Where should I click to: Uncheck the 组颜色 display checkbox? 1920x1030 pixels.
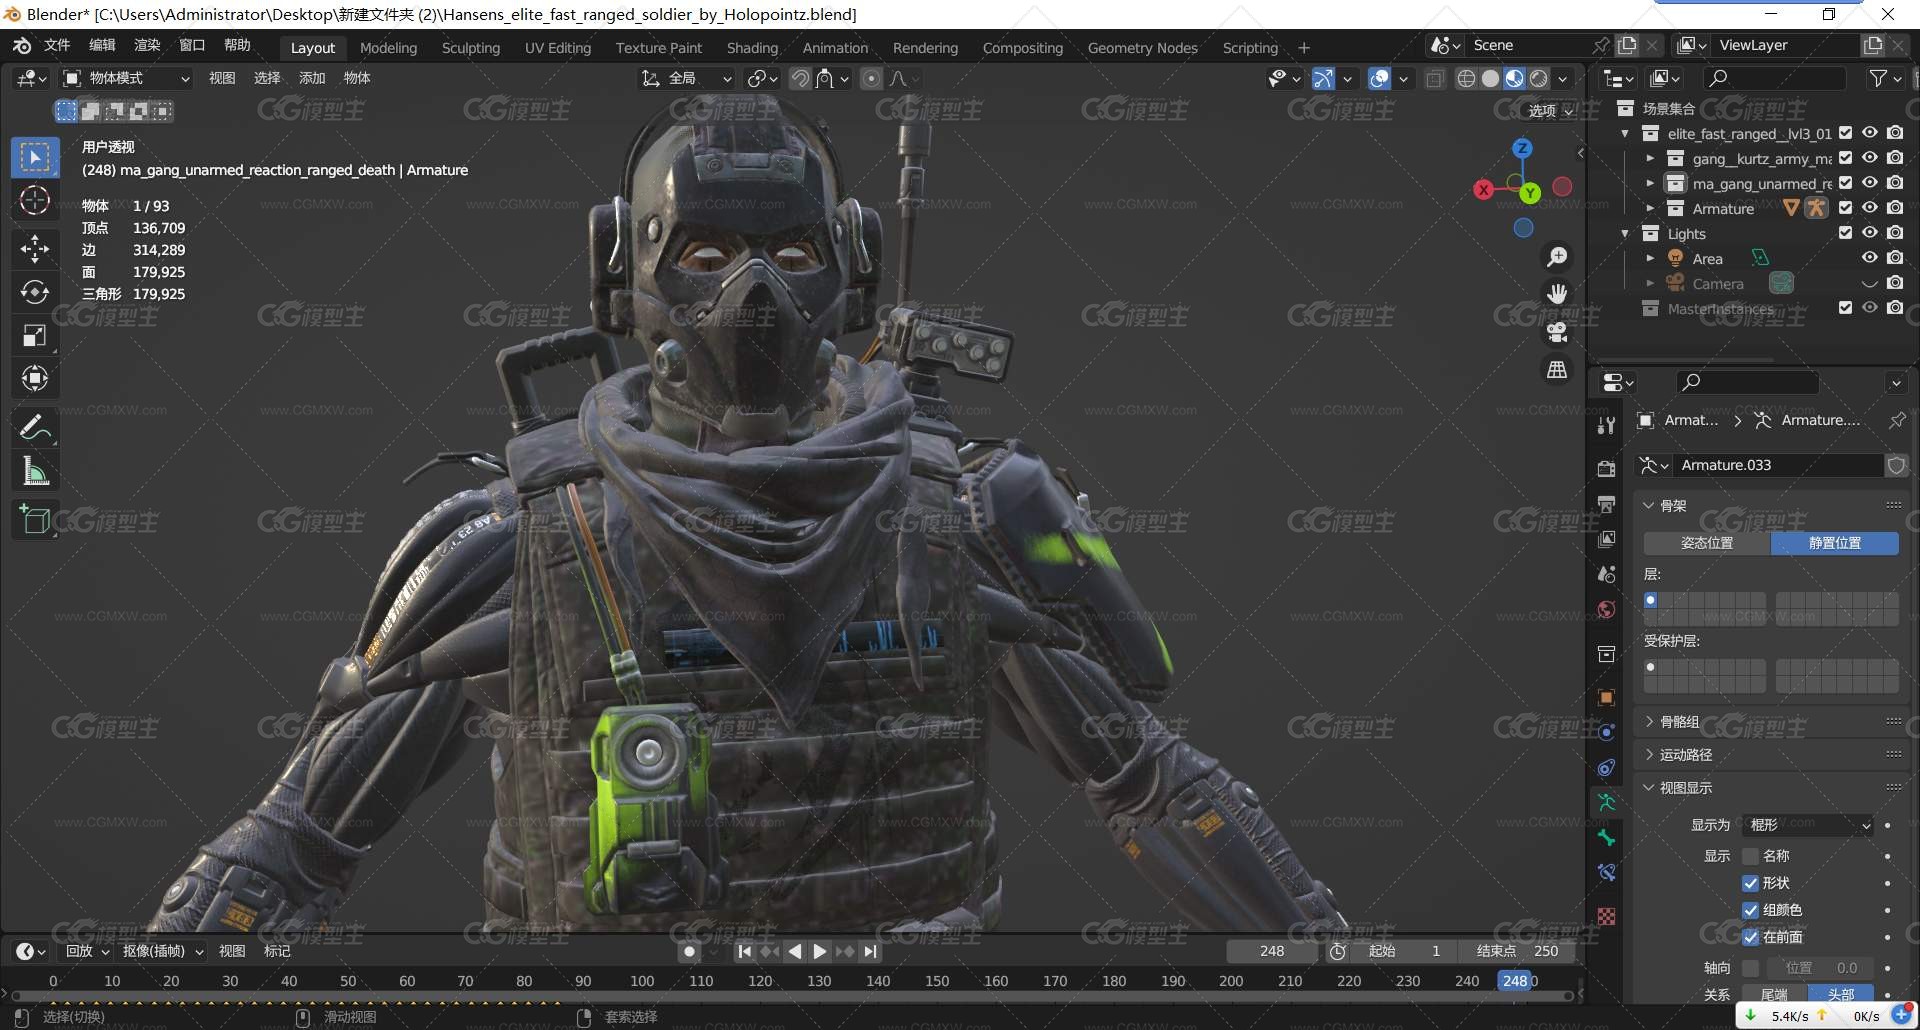coord(1750,910)
